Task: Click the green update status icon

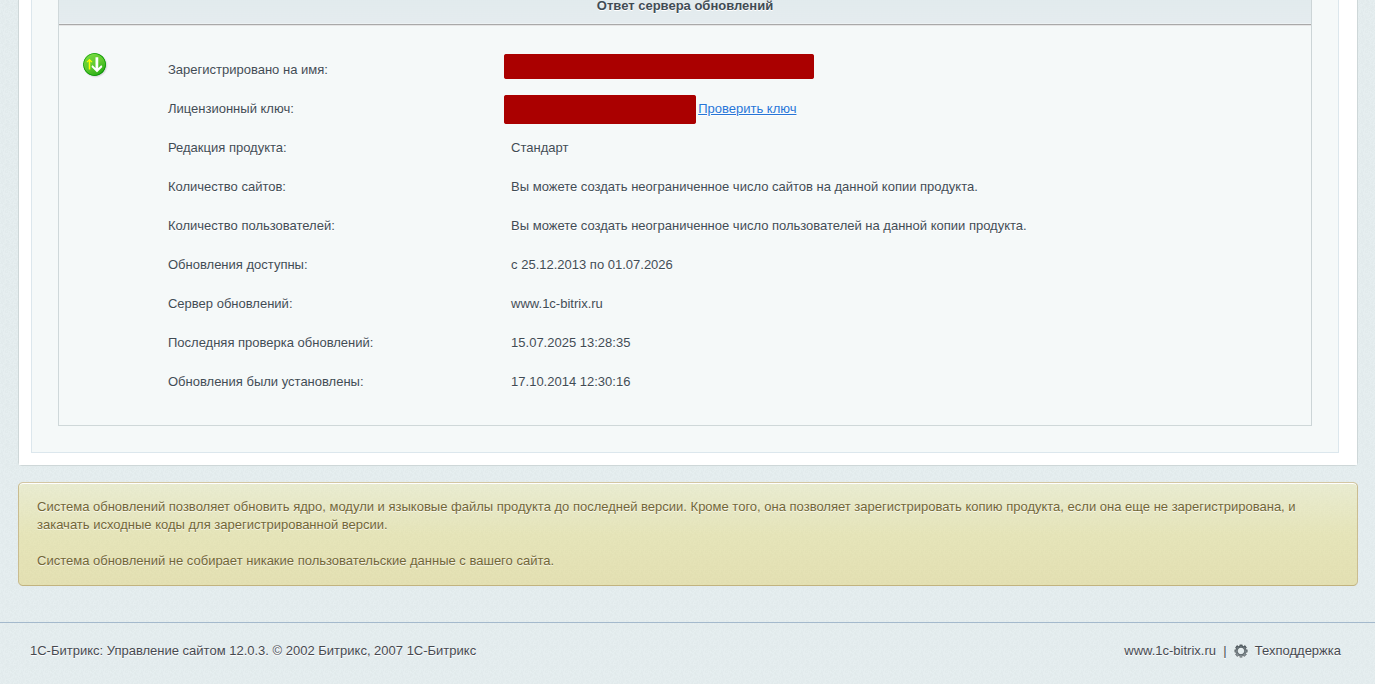Action: click(x=95, y=66)
